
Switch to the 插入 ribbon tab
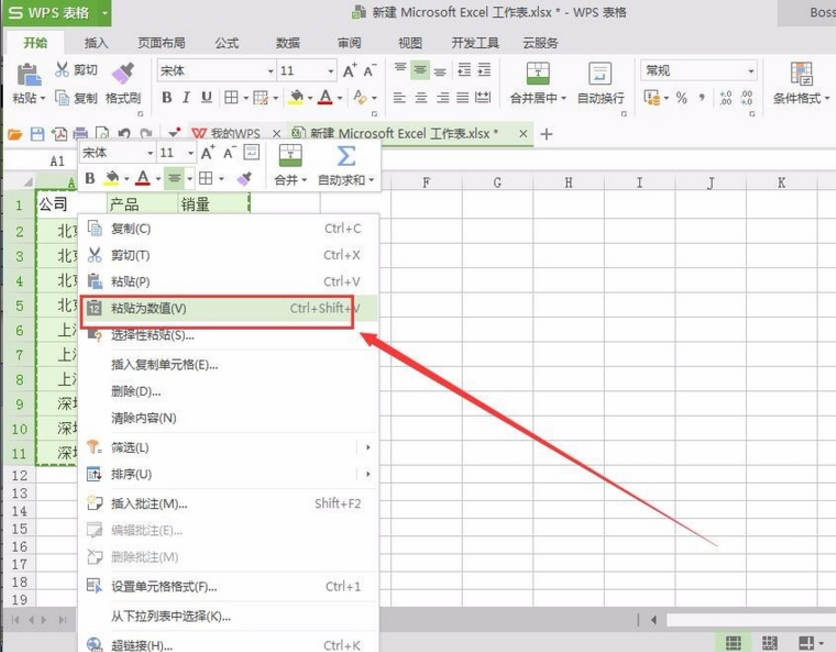(x=96, y=43)
